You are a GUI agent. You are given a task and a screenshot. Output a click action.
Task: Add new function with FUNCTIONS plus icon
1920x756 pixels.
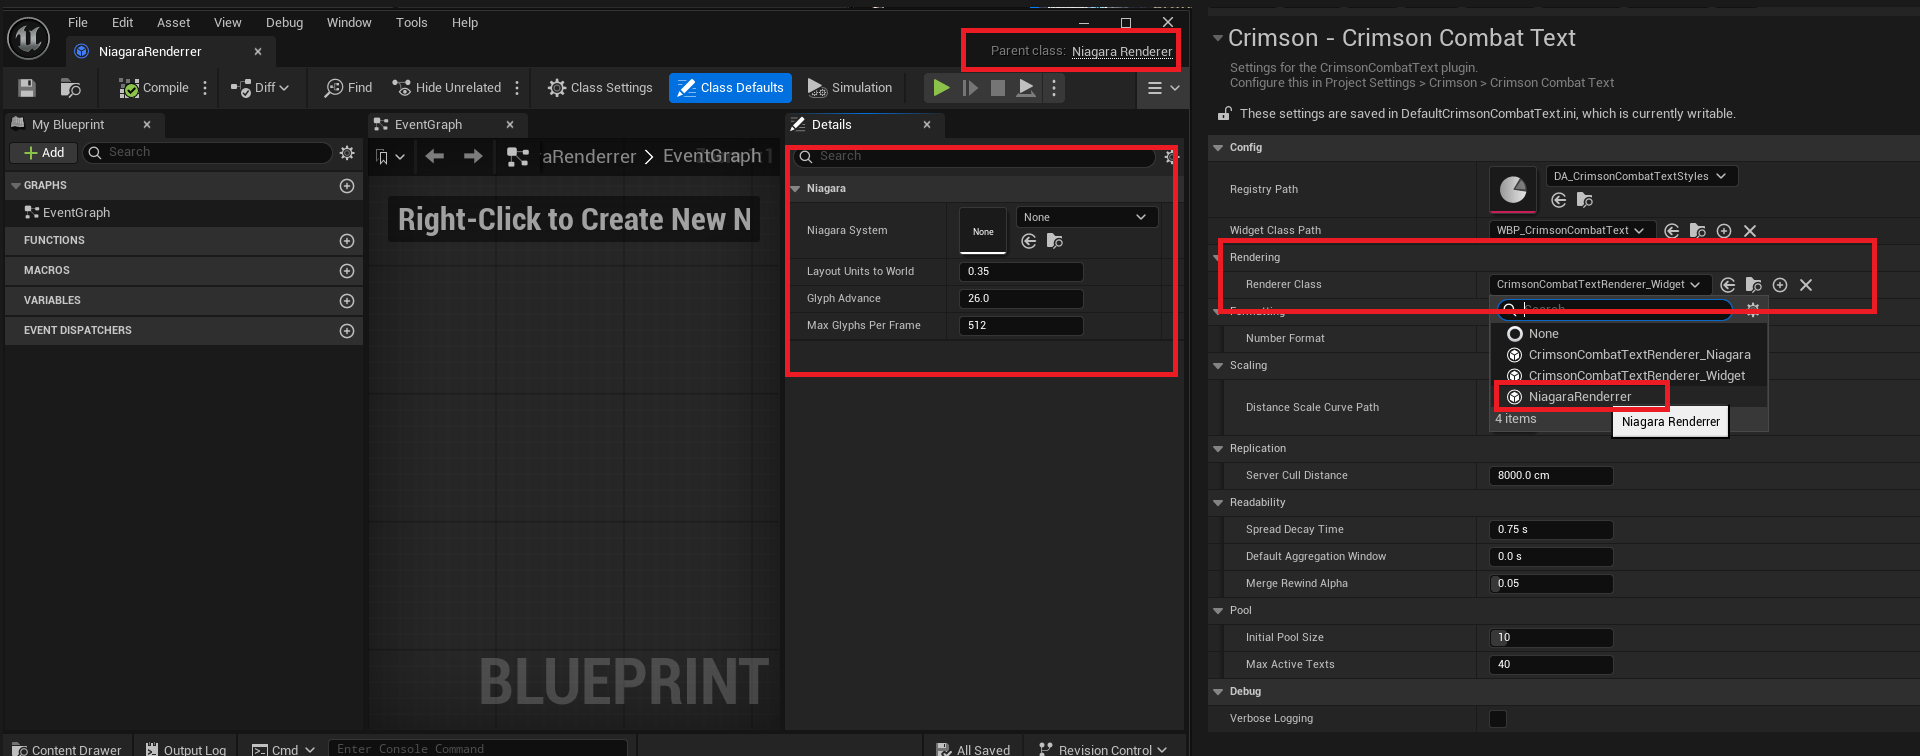pyautogui.click(x=347, y=241)
